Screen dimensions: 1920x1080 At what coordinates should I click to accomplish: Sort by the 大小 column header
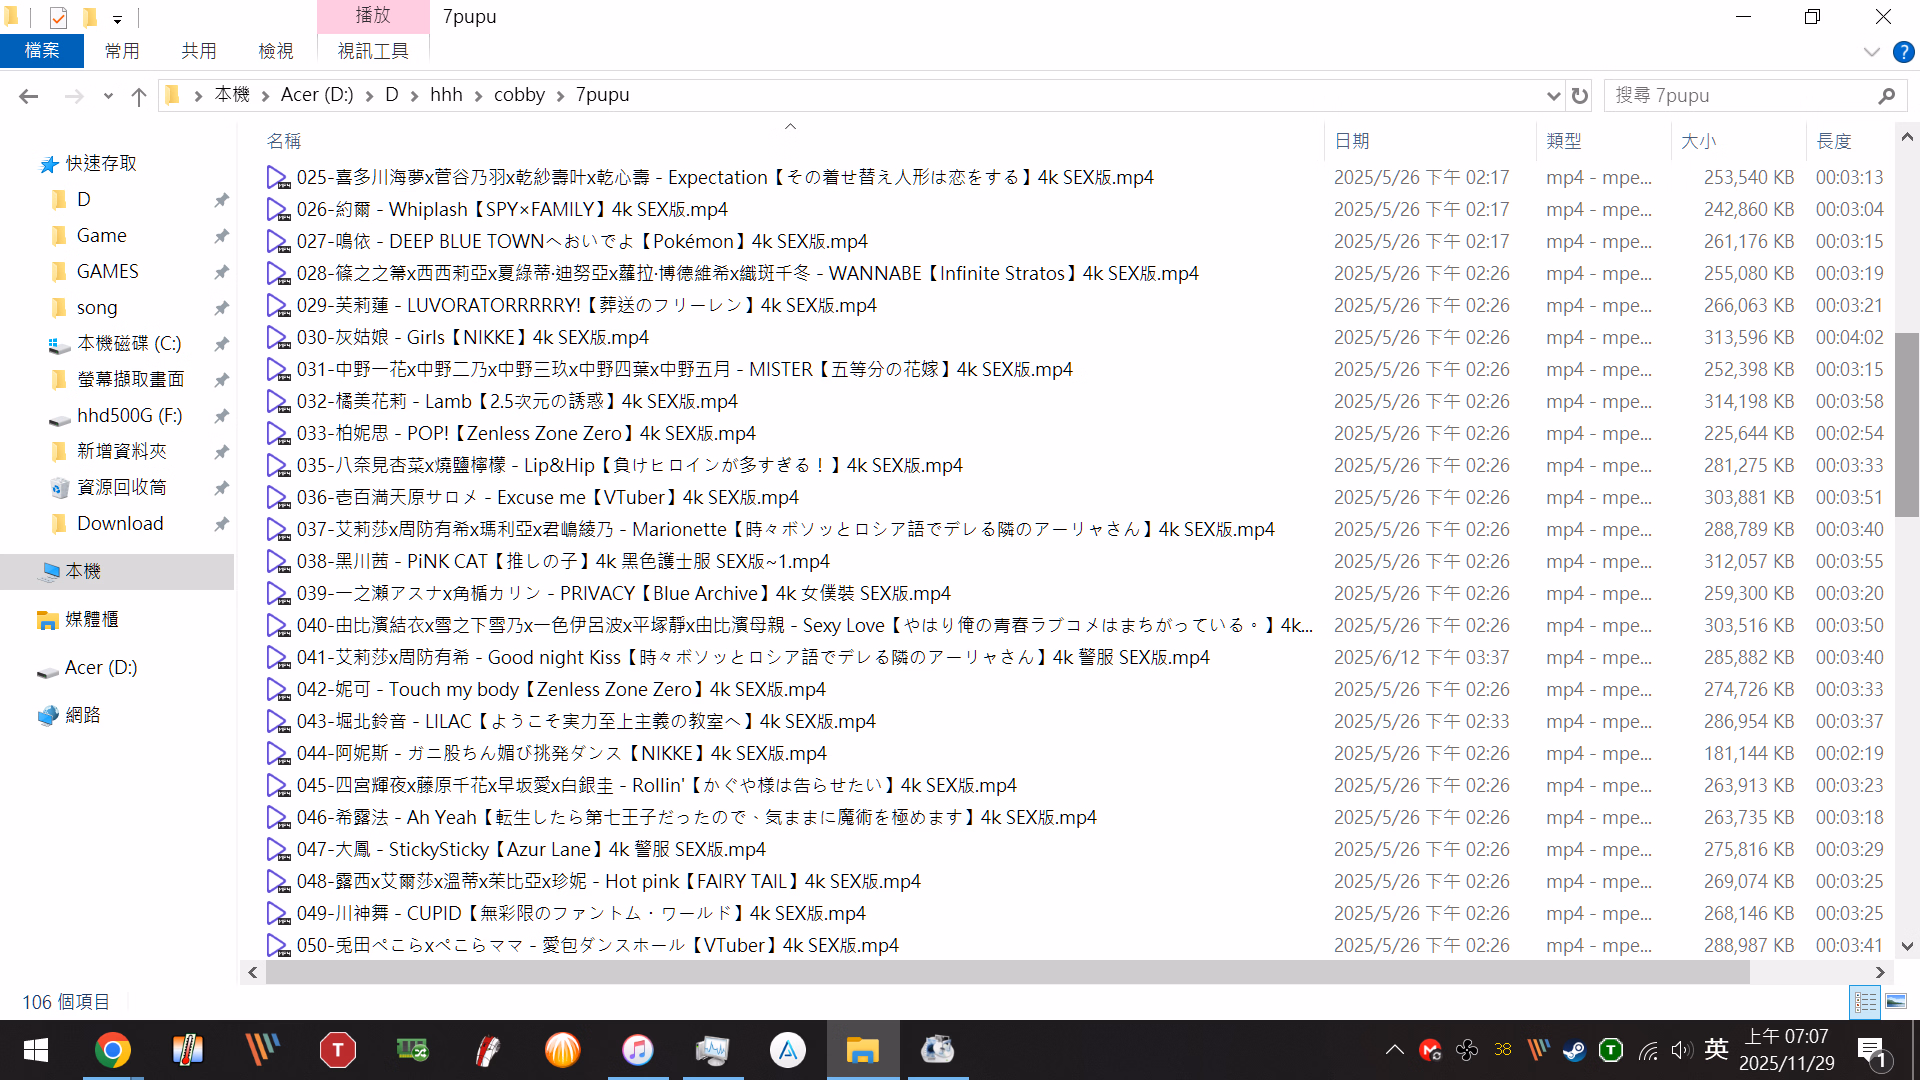(1698, 141)
